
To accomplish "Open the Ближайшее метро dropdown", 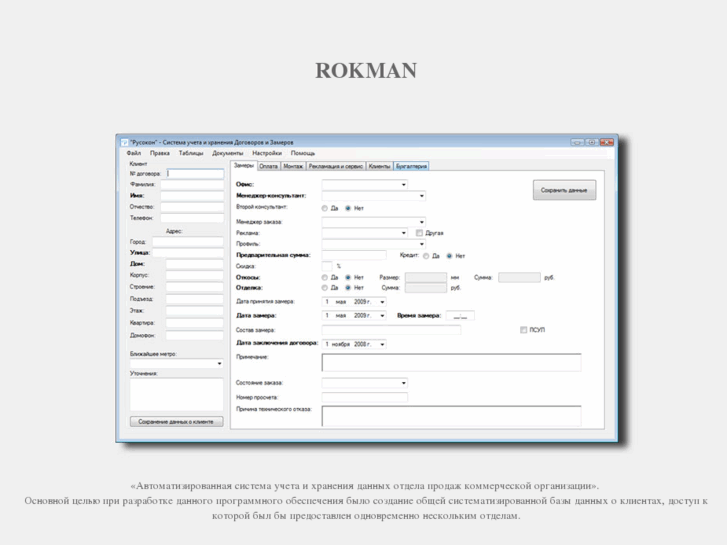I will 219,364.
